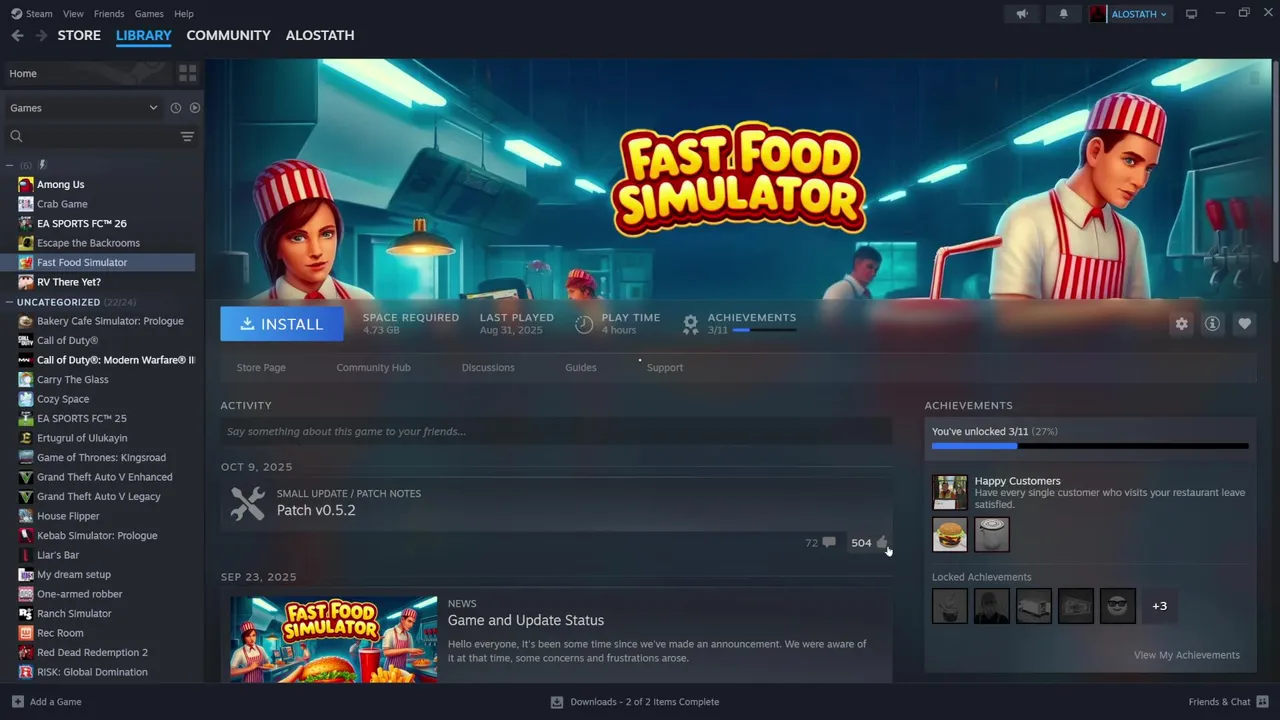The height and width of the screenshot is (720, 1280).
Task: Open game settings gear icon
Action: (x=1182, y=324)
